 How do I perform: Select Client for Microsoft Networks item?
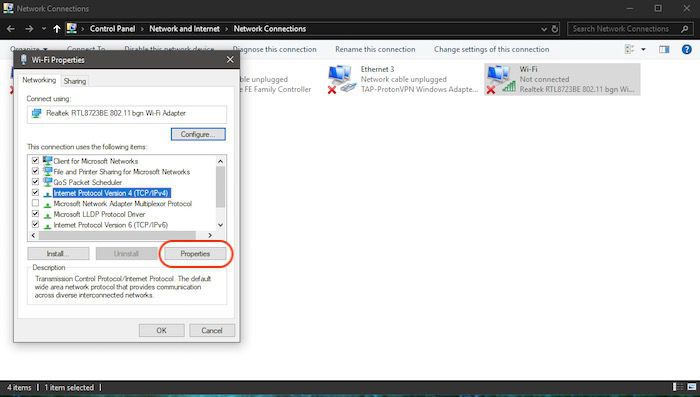(96, 161)
